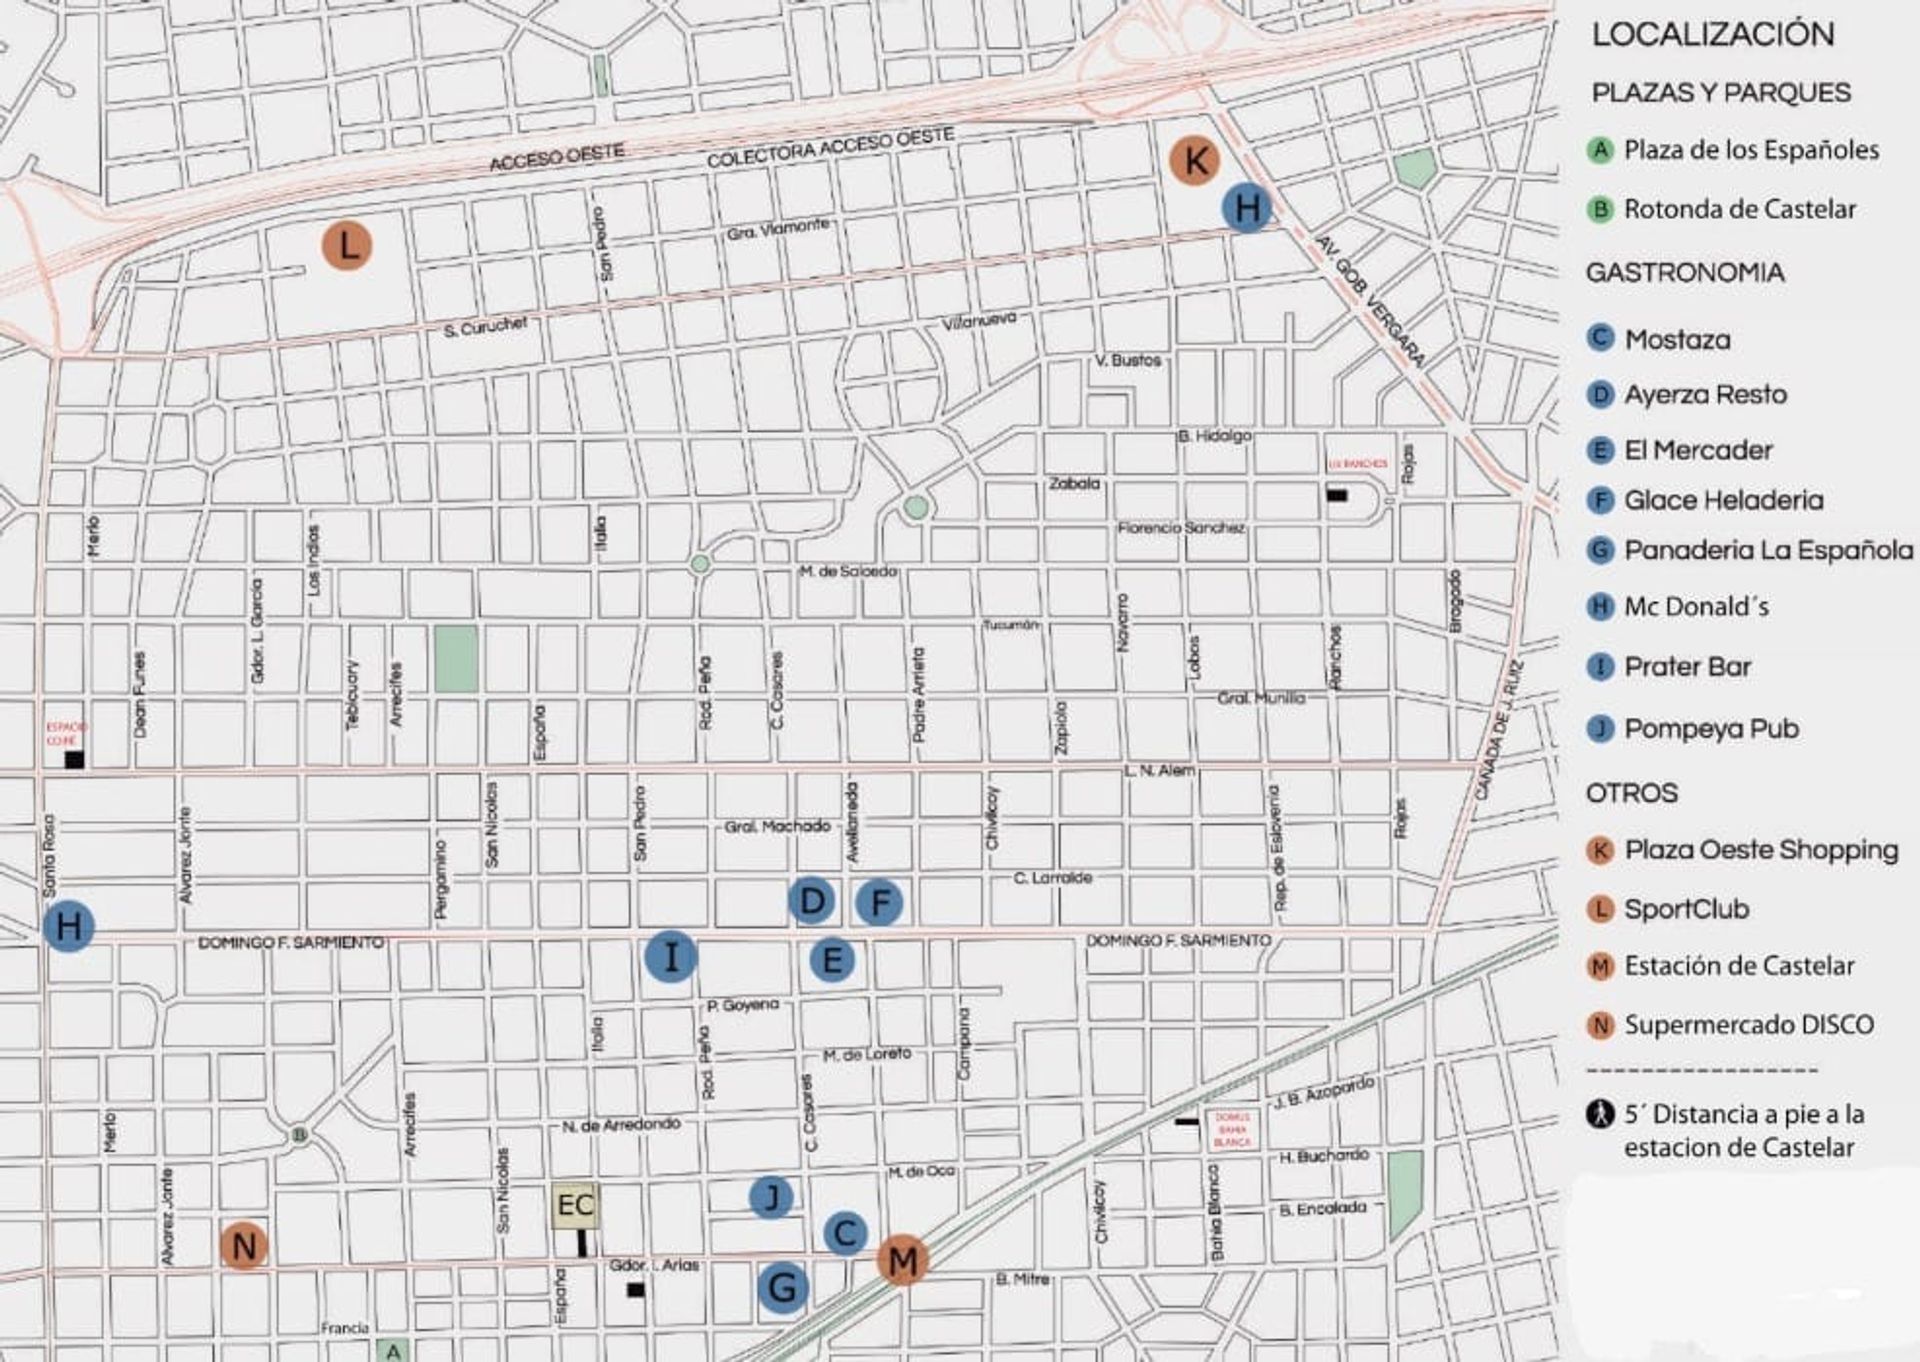Click the 'CAÑADA DE J. RUIZ' street label
The height and width of the screenshot is (1362, 1920).
pos(1499,729)
